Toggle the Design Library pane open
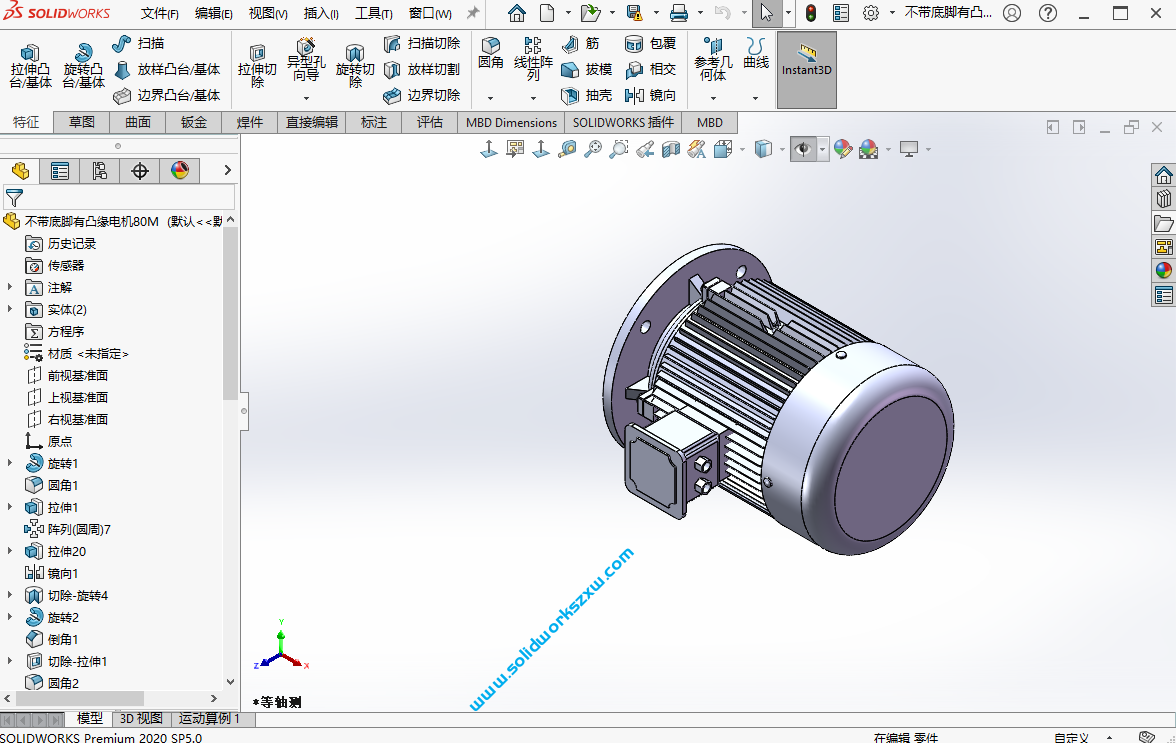The width and height of the screenshot is (1176, 743). [x=1163, y=198]
